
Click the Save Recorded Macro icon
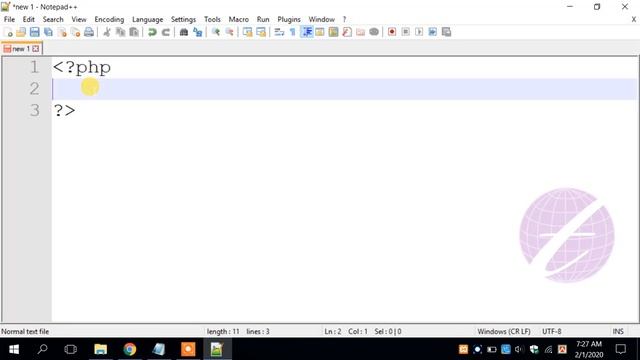447,32
